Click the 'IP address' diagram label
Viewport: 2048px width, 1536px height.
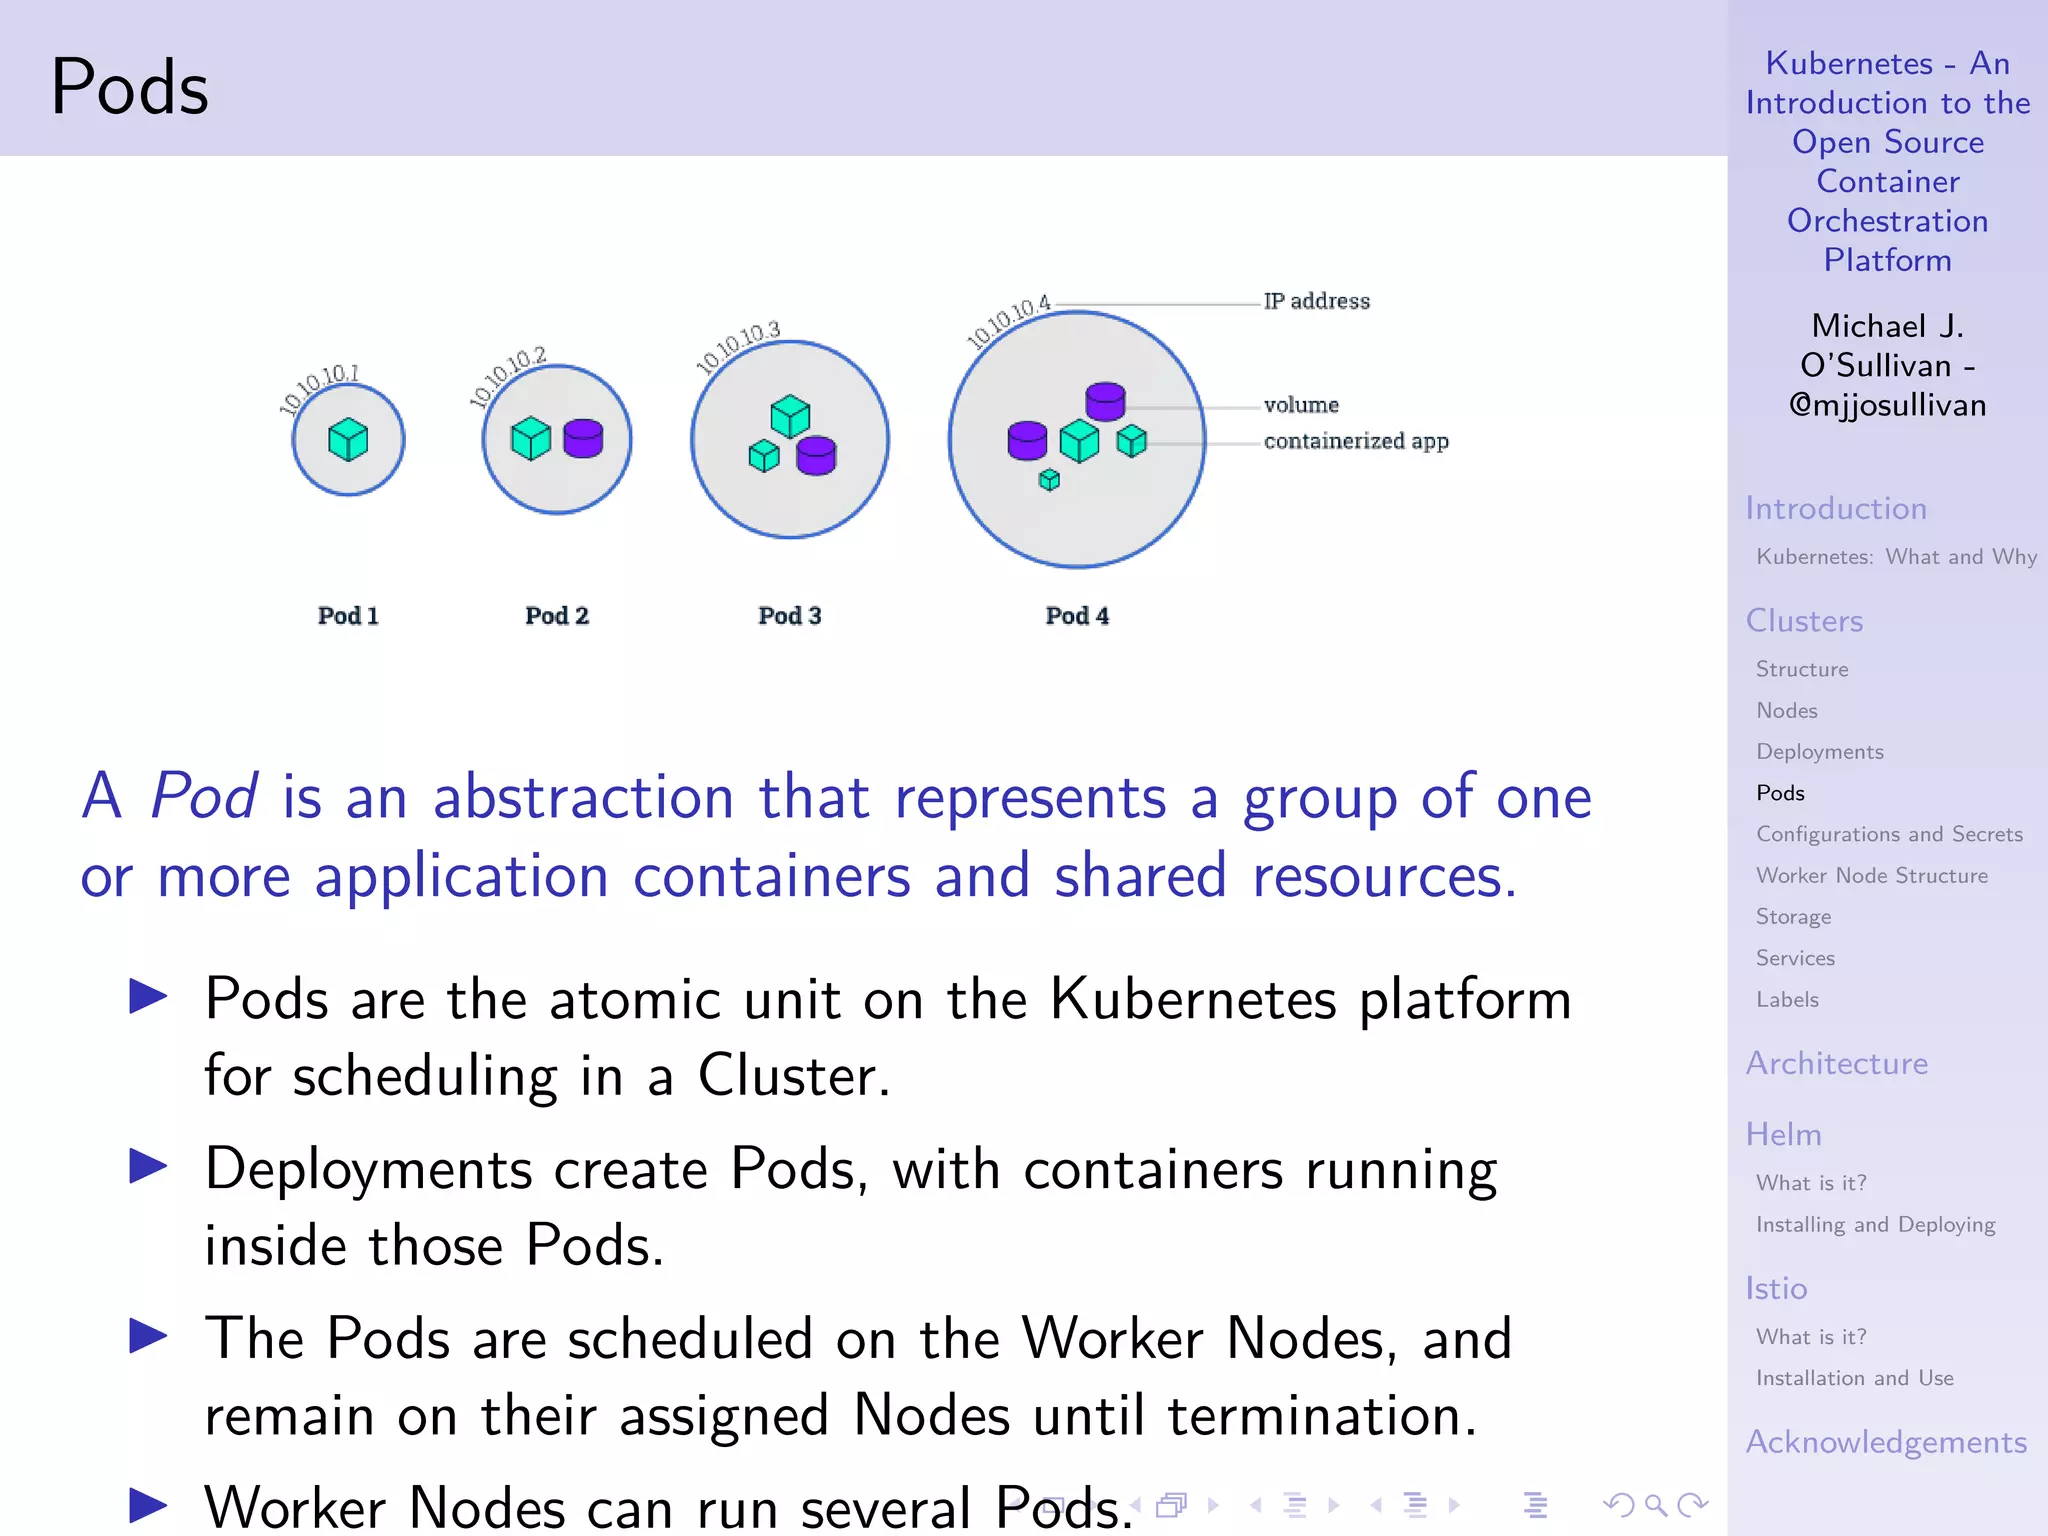tap(1316, 301)
